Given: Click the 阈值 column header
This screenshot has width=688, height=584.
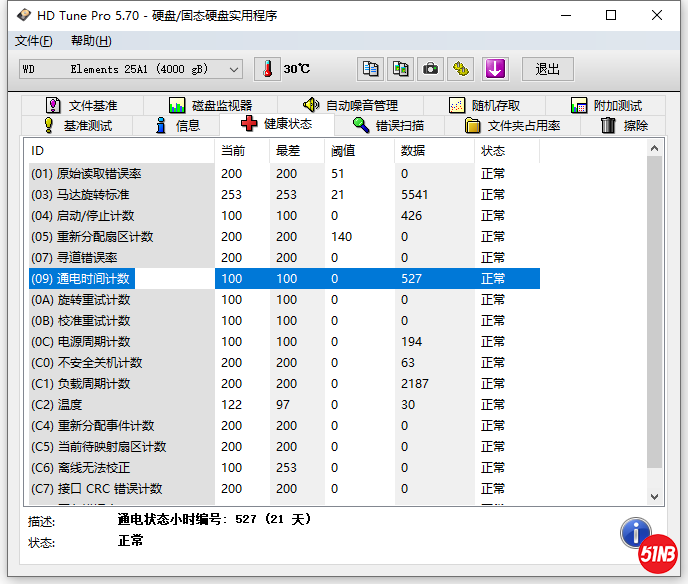Looking at the screenshot, I should pyautogui.click(x=343, y=151).
